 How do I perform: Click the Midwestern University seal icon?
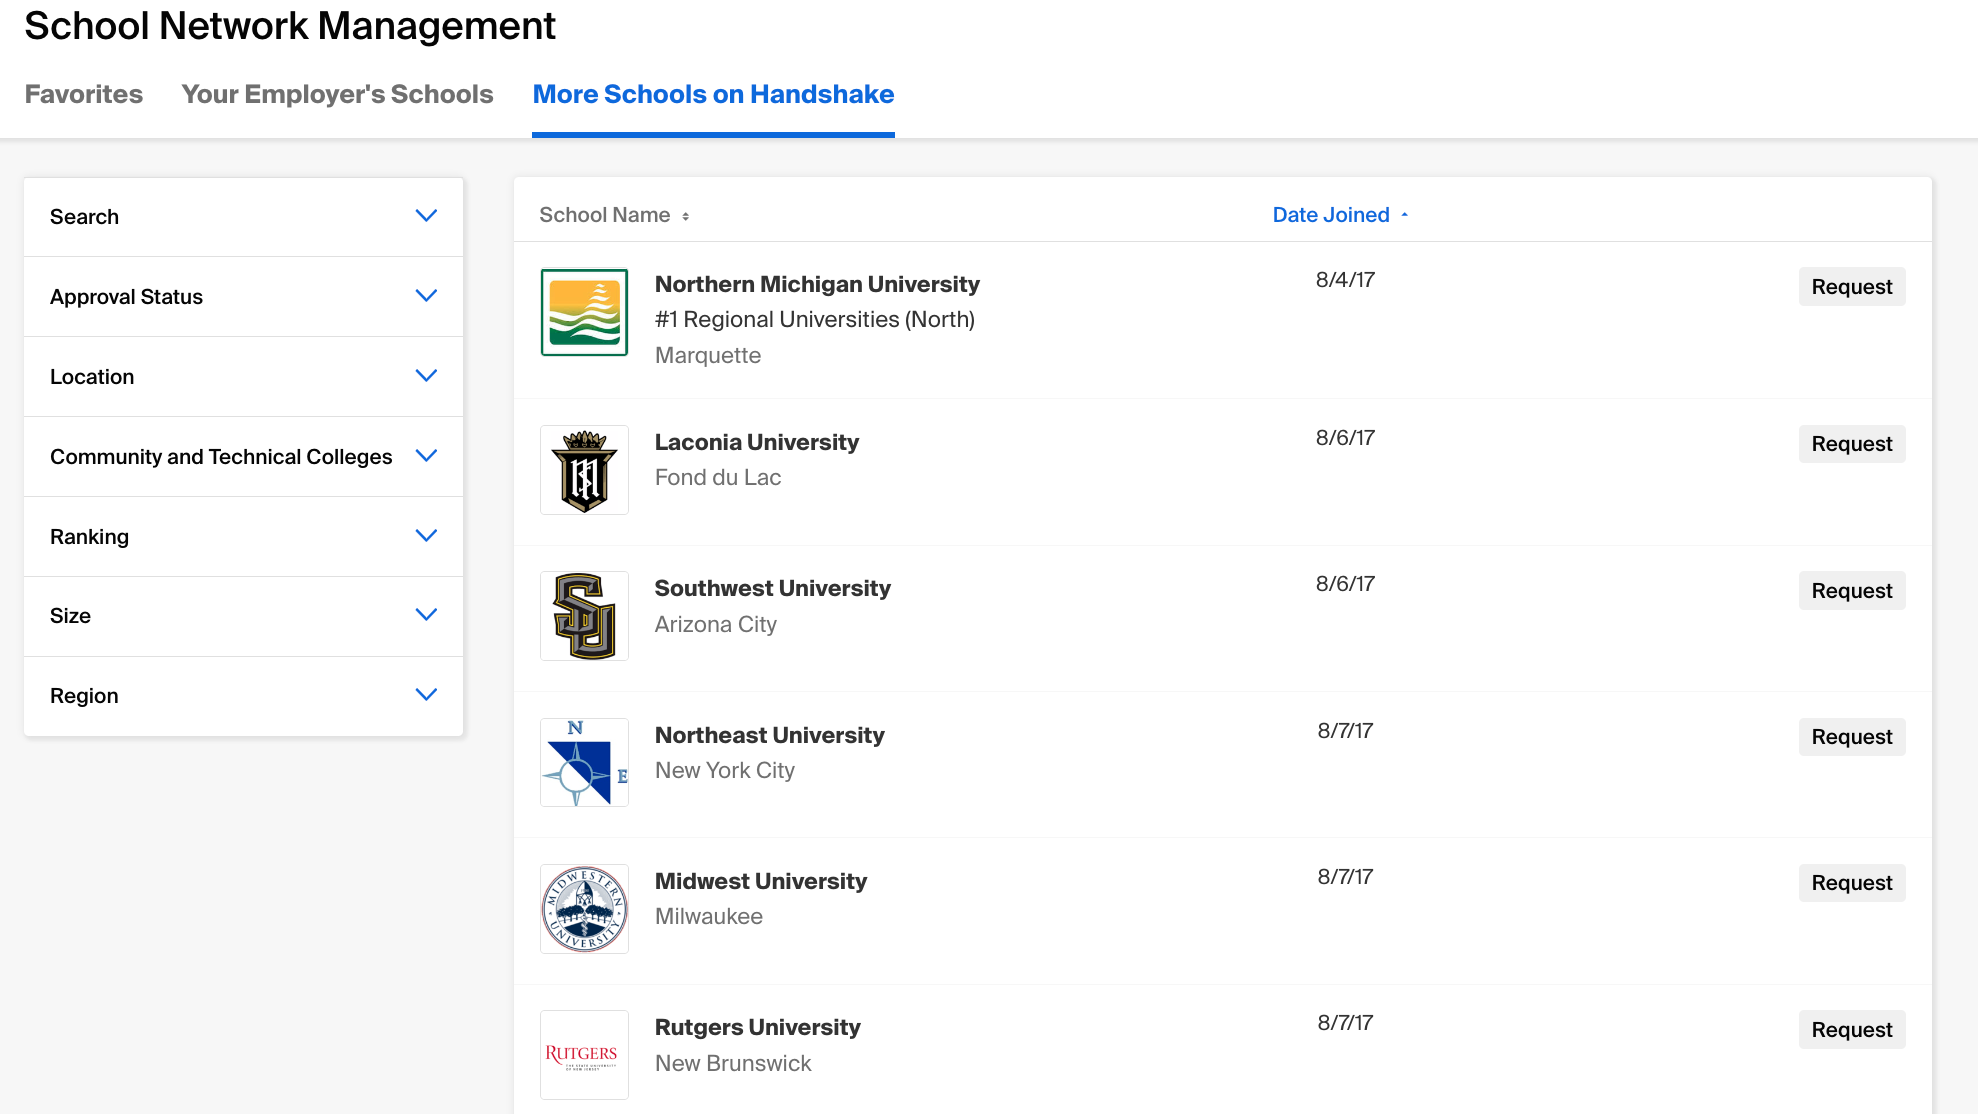[x=584, y=908]
